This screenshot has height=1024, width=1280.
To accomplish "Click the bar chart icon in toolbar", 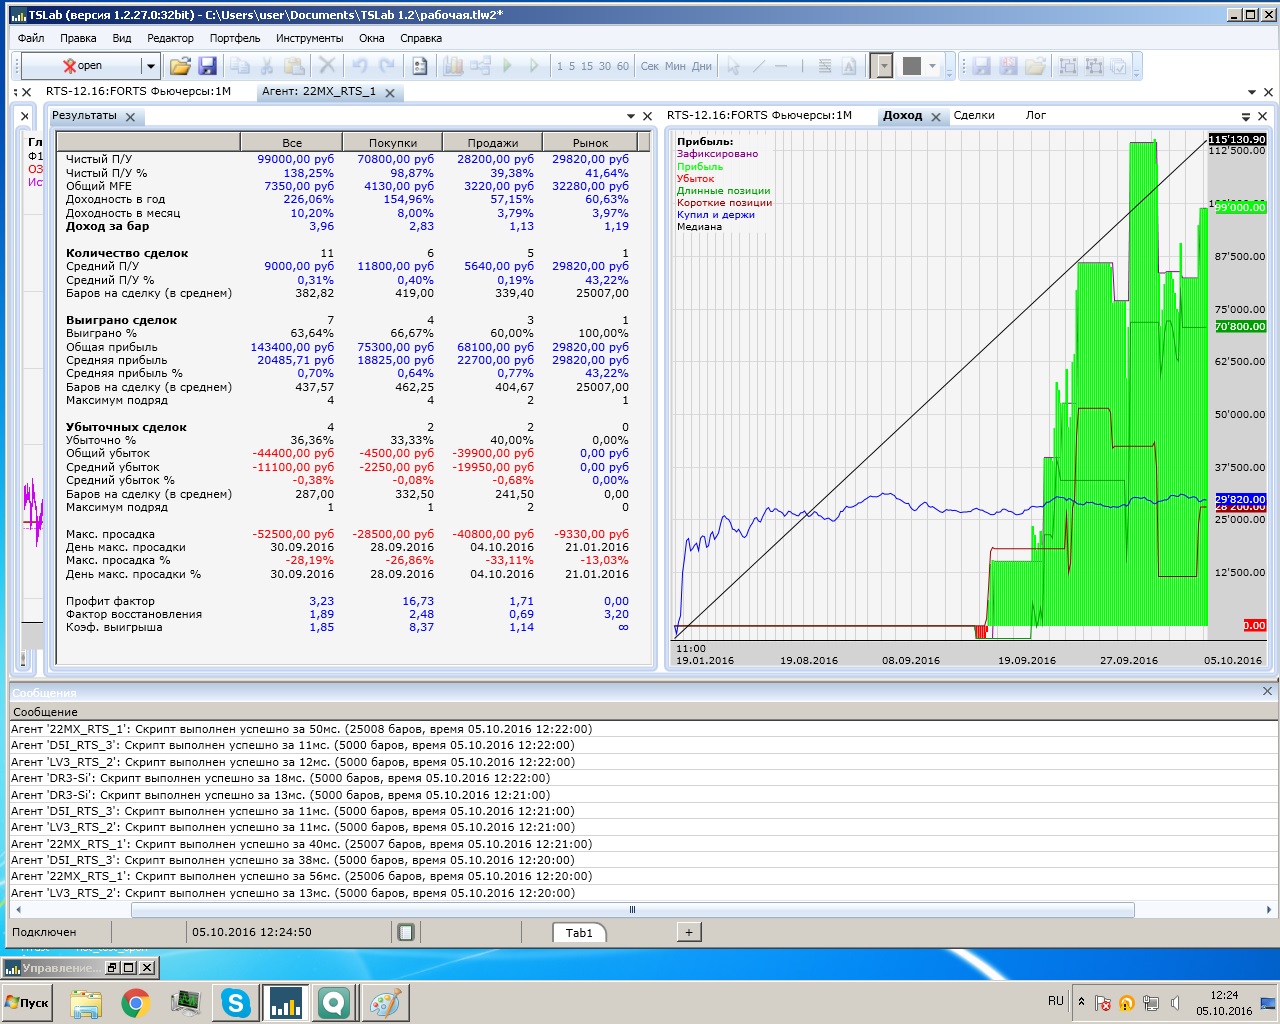I will coord(453,66).
